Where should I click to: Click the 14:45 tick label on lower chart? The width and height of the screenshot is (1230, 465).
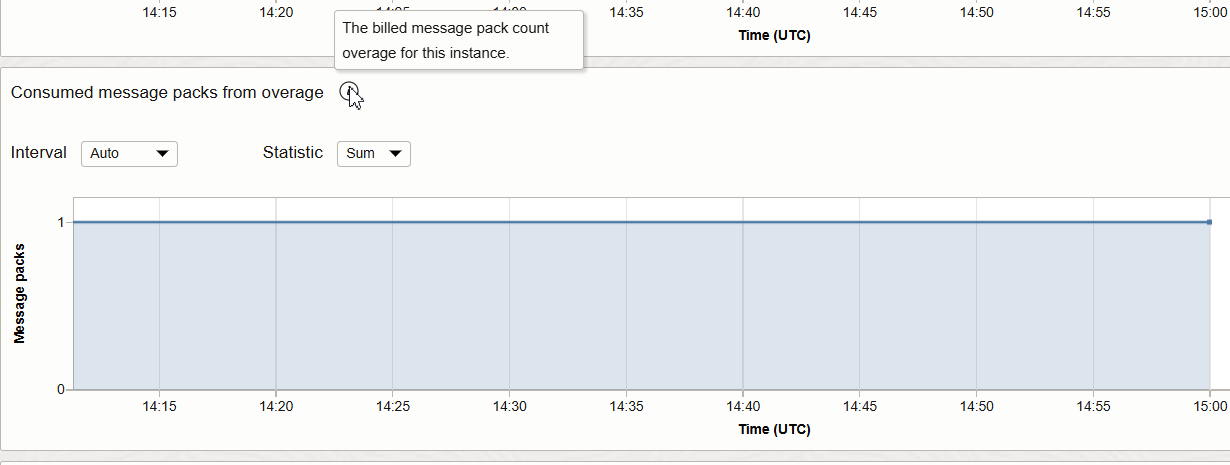pos(860,407)
